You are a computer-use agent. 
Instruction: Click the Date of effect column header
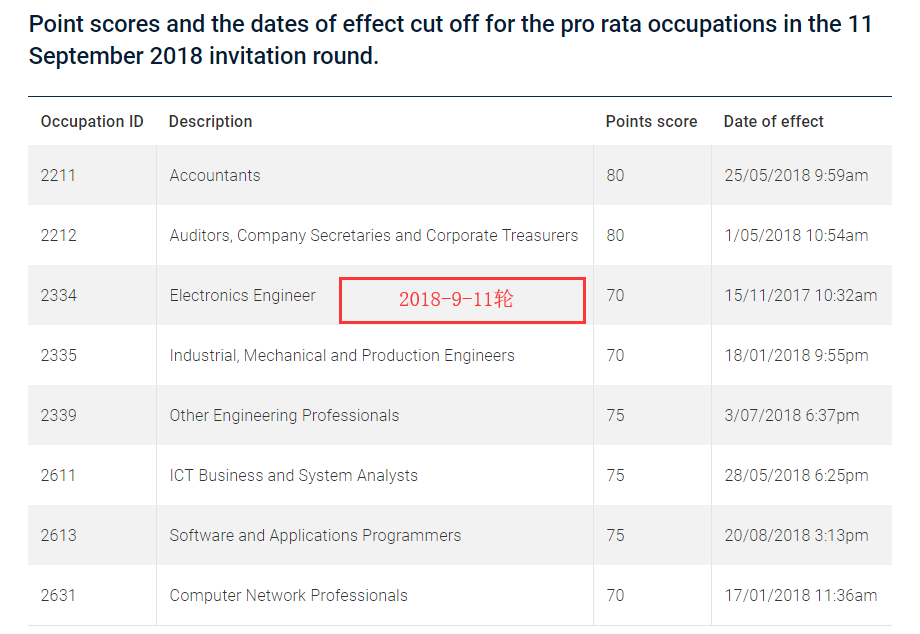pos(773,122)
